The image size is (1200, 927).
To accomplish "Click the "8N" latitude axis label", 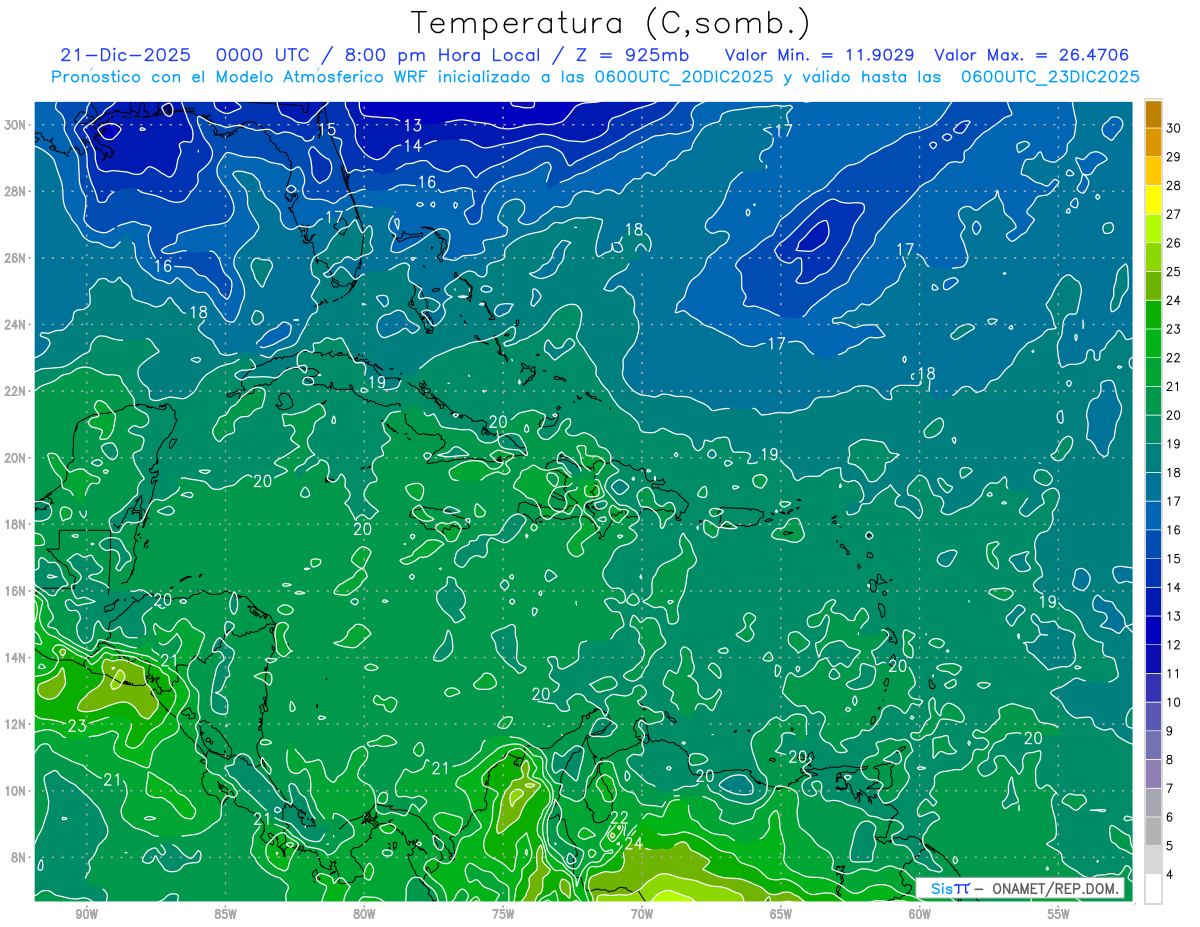I will point(20,858).
